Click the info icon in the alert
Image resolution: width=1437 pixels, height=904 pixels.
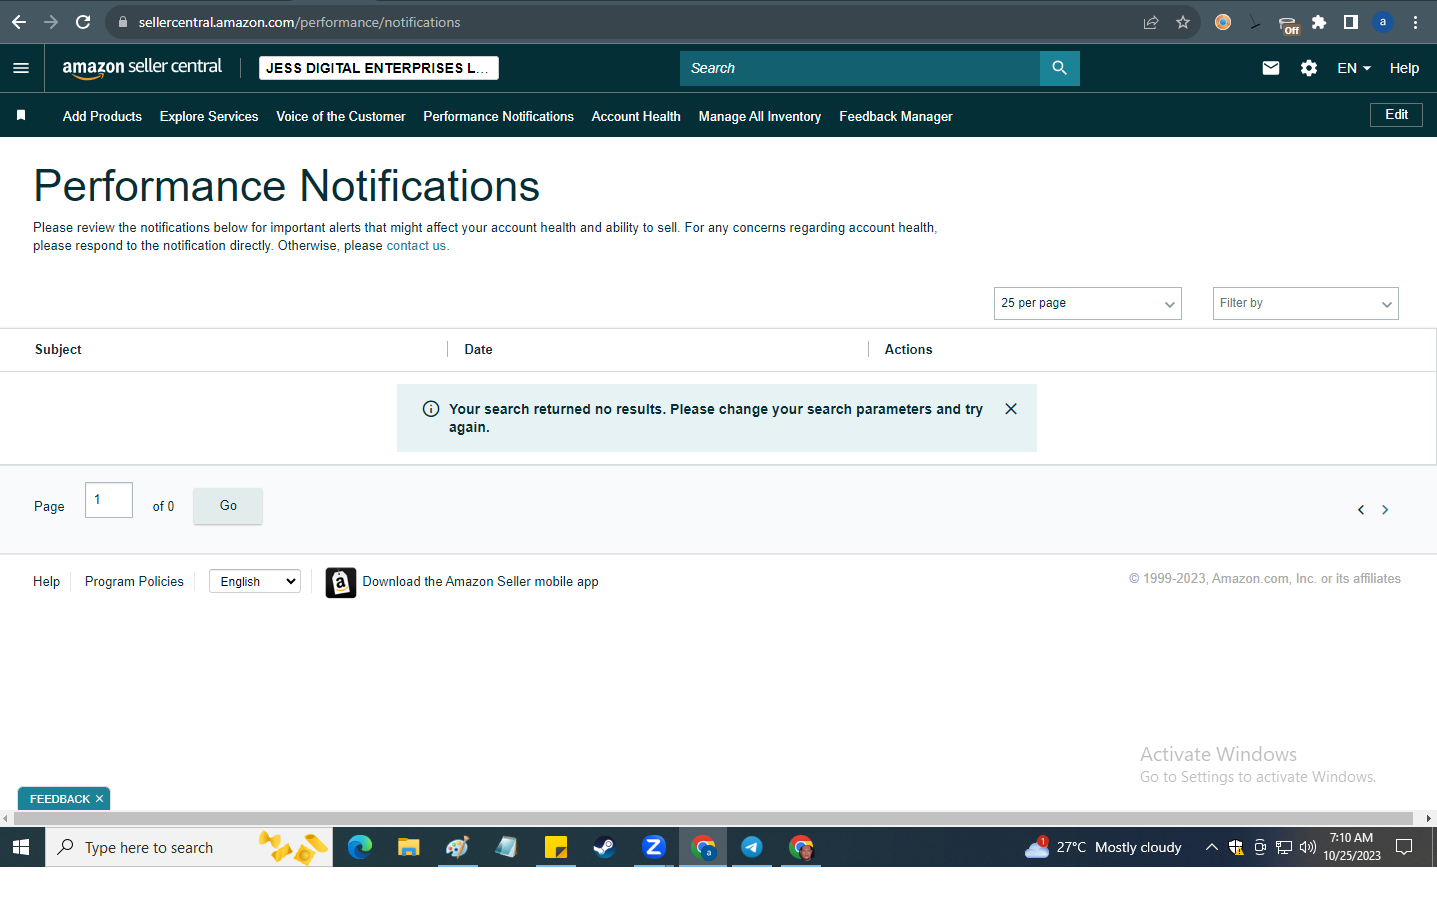click(x=431, y=409)
